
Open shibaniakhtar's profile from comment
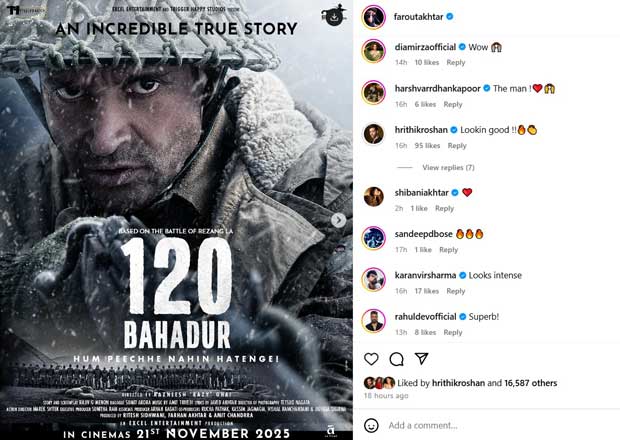[x=422, y=193]
